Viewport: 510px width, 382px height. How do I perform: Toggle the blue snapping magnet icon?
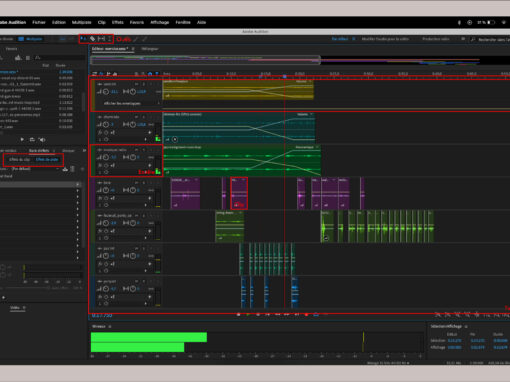tap(150, 74)
